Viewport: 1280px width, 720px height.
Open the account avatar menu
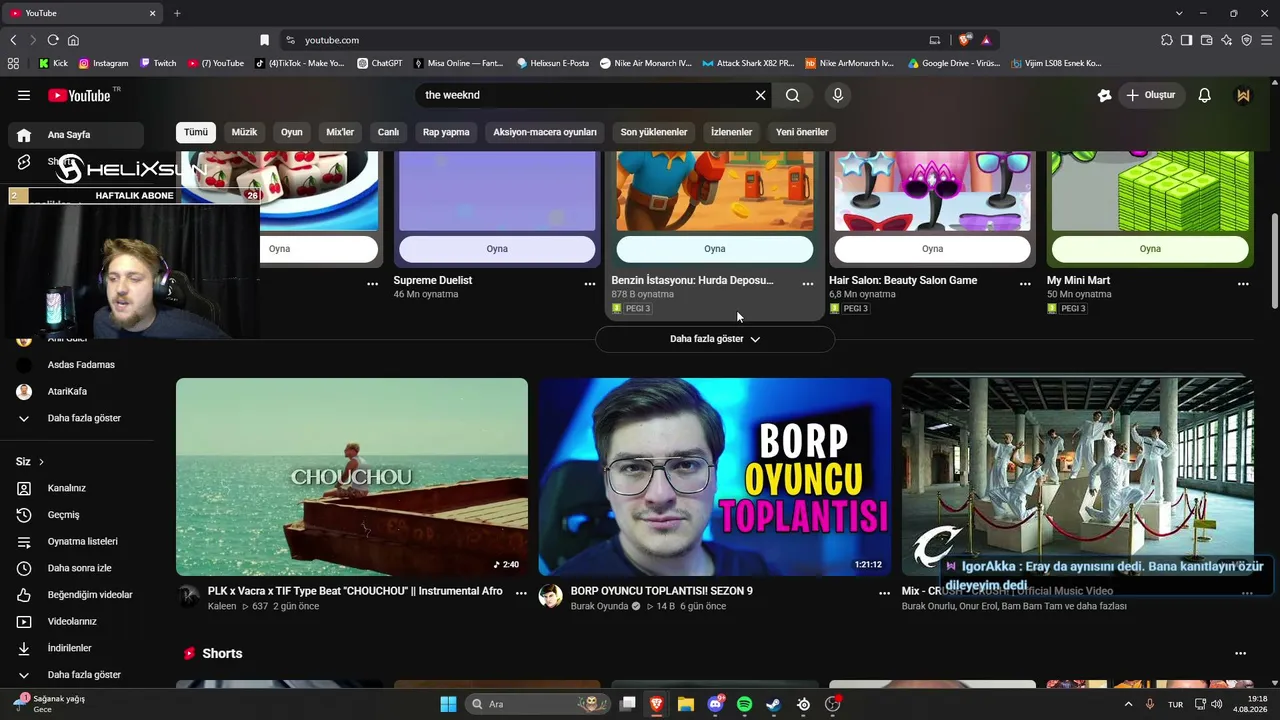point(1244,95)
